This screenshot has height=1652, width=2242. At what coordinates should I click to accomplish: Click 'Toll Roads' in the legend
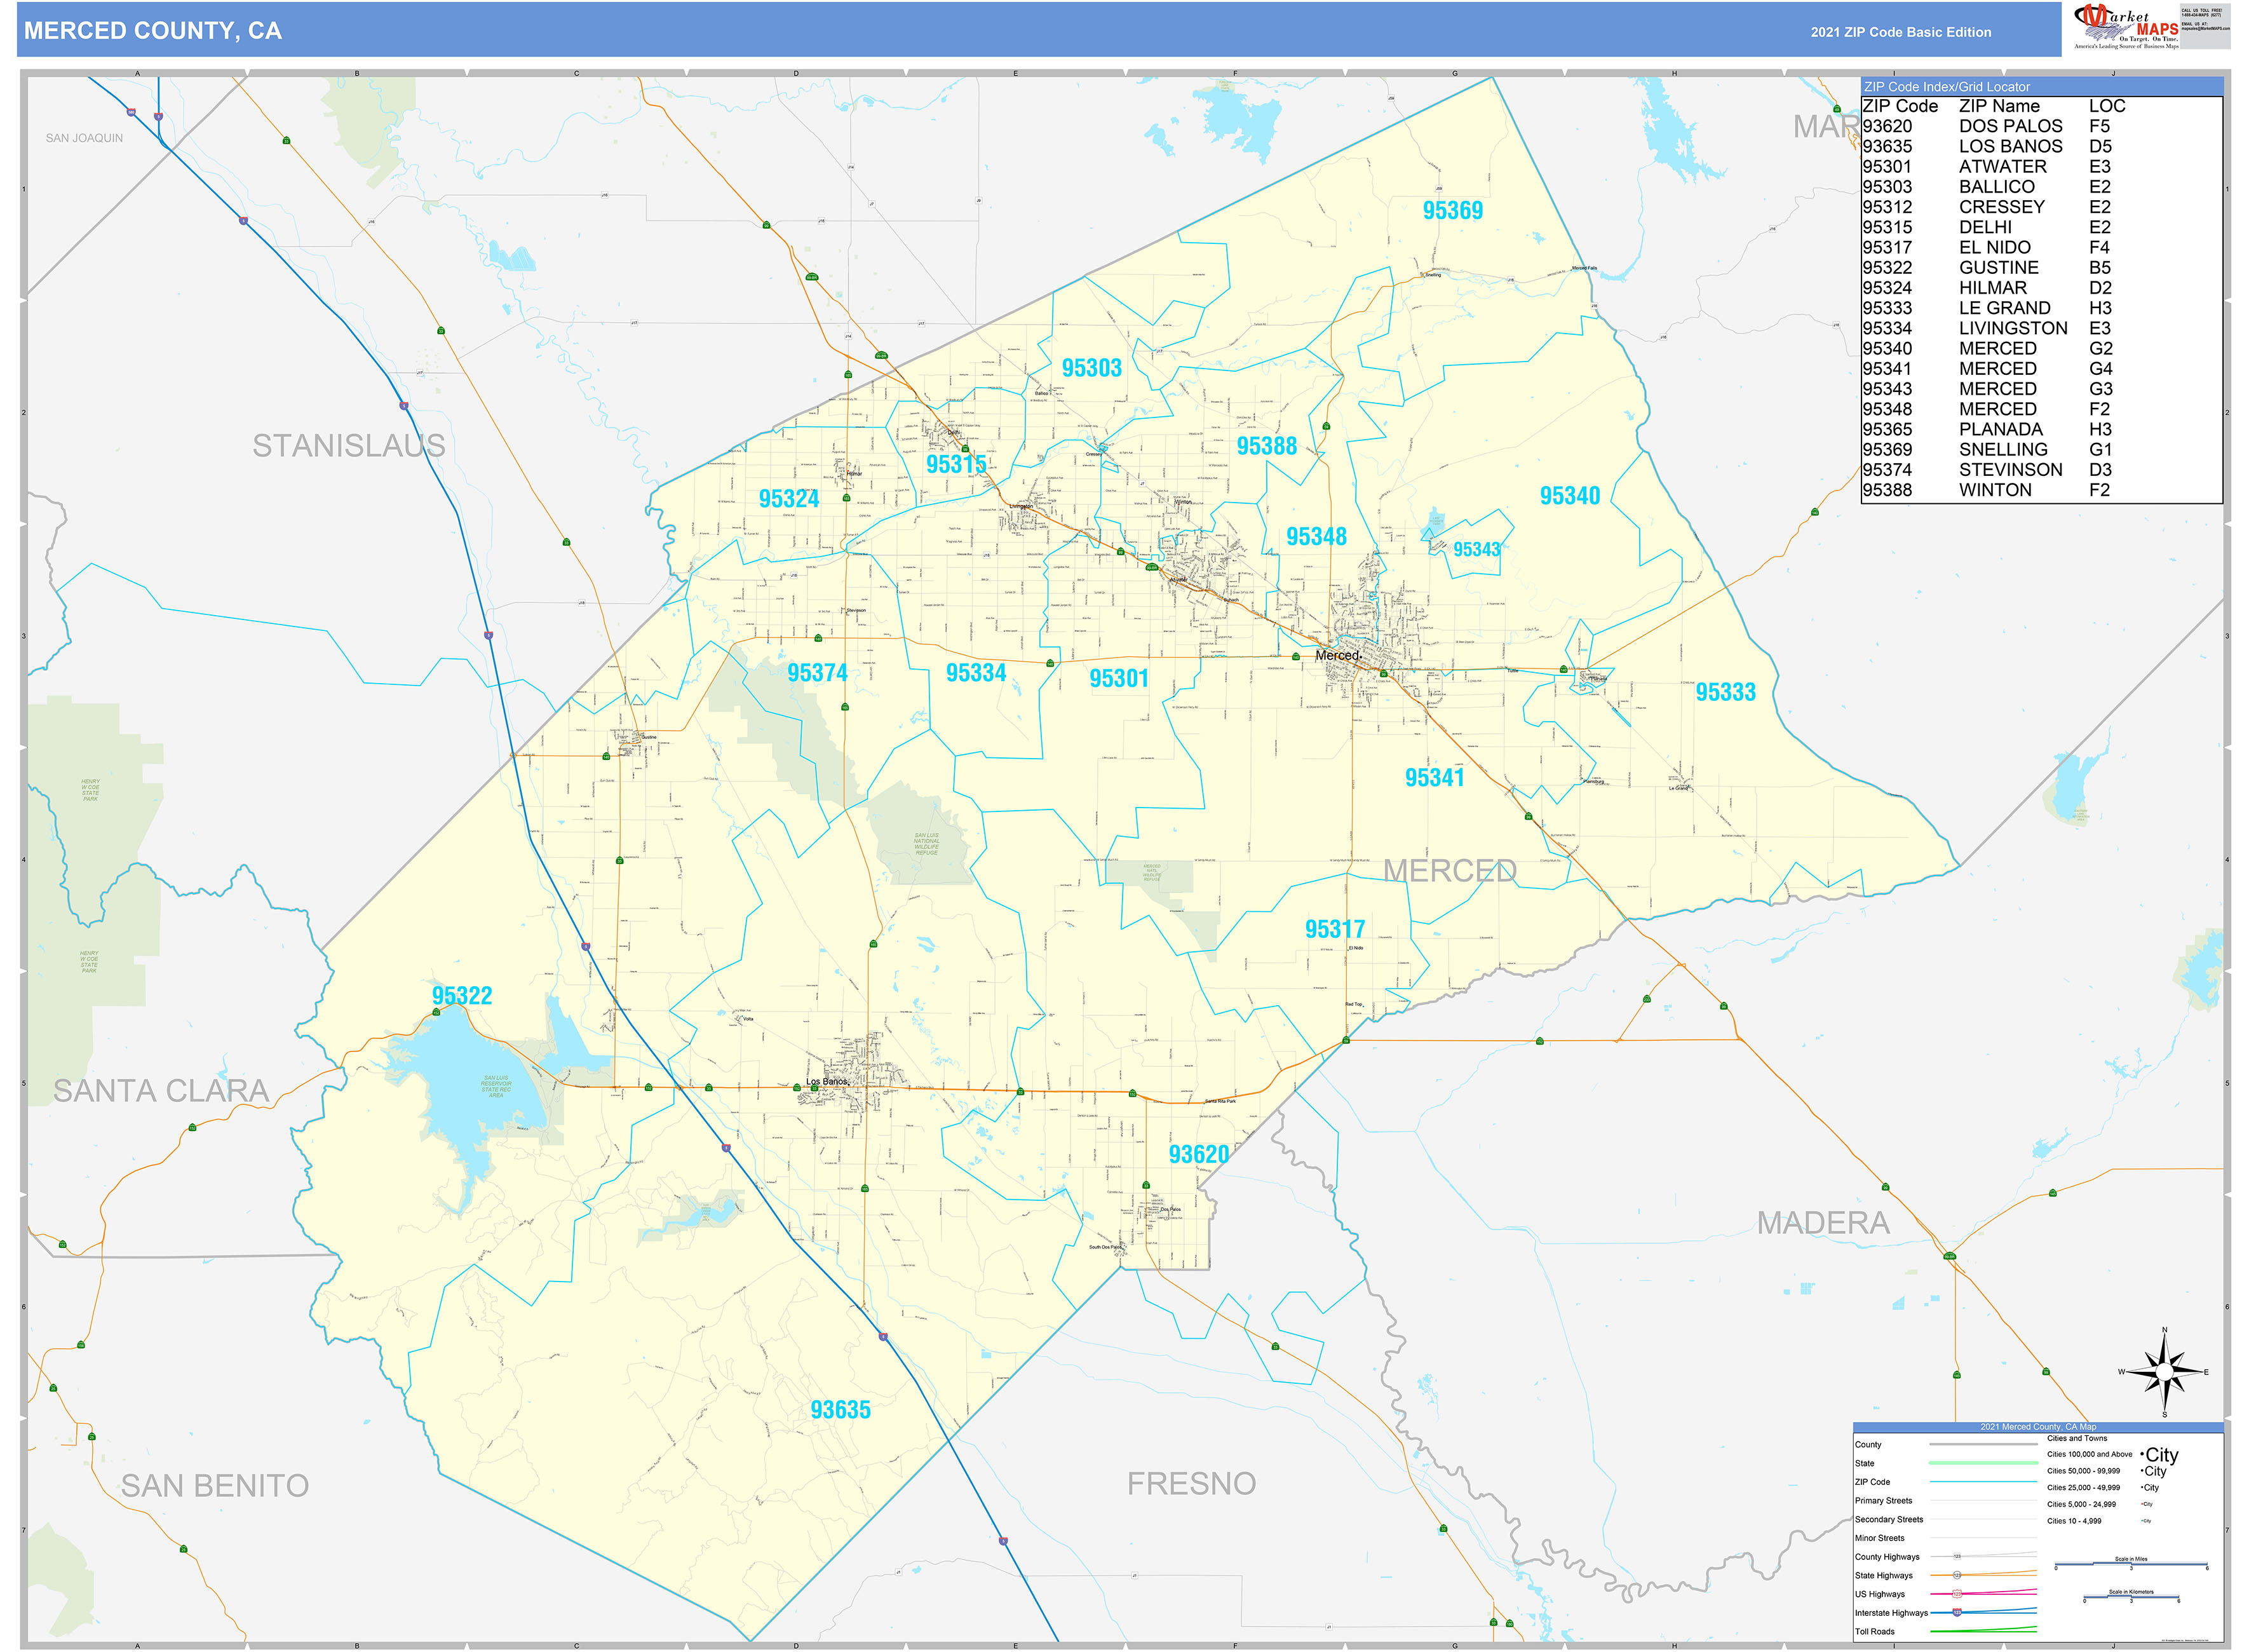(x=1875, y=1632)
